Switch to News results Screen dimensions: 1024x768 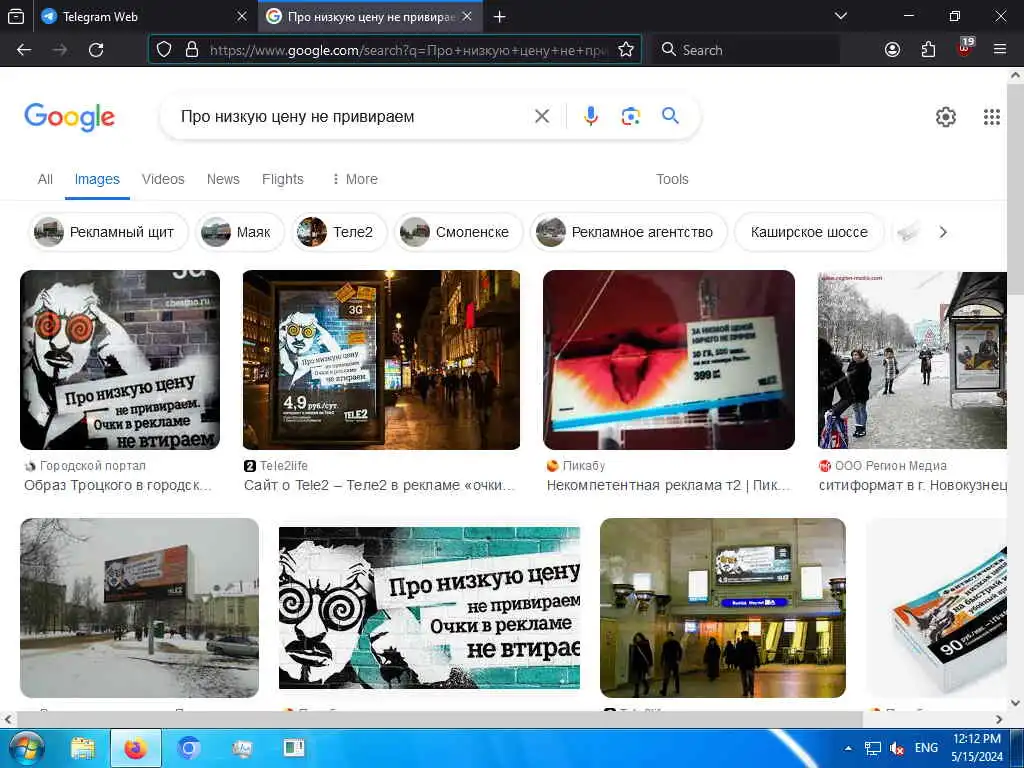[x=223, y=179]
